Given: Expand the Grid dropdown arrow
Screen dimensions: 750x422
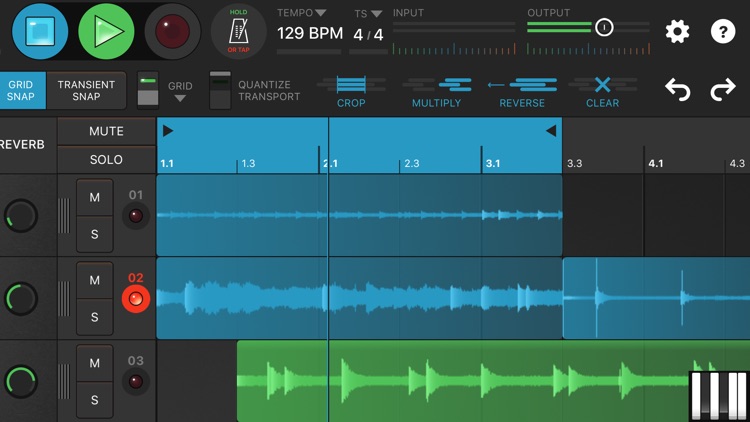Looking at the screenshot, I should [180, 99].
